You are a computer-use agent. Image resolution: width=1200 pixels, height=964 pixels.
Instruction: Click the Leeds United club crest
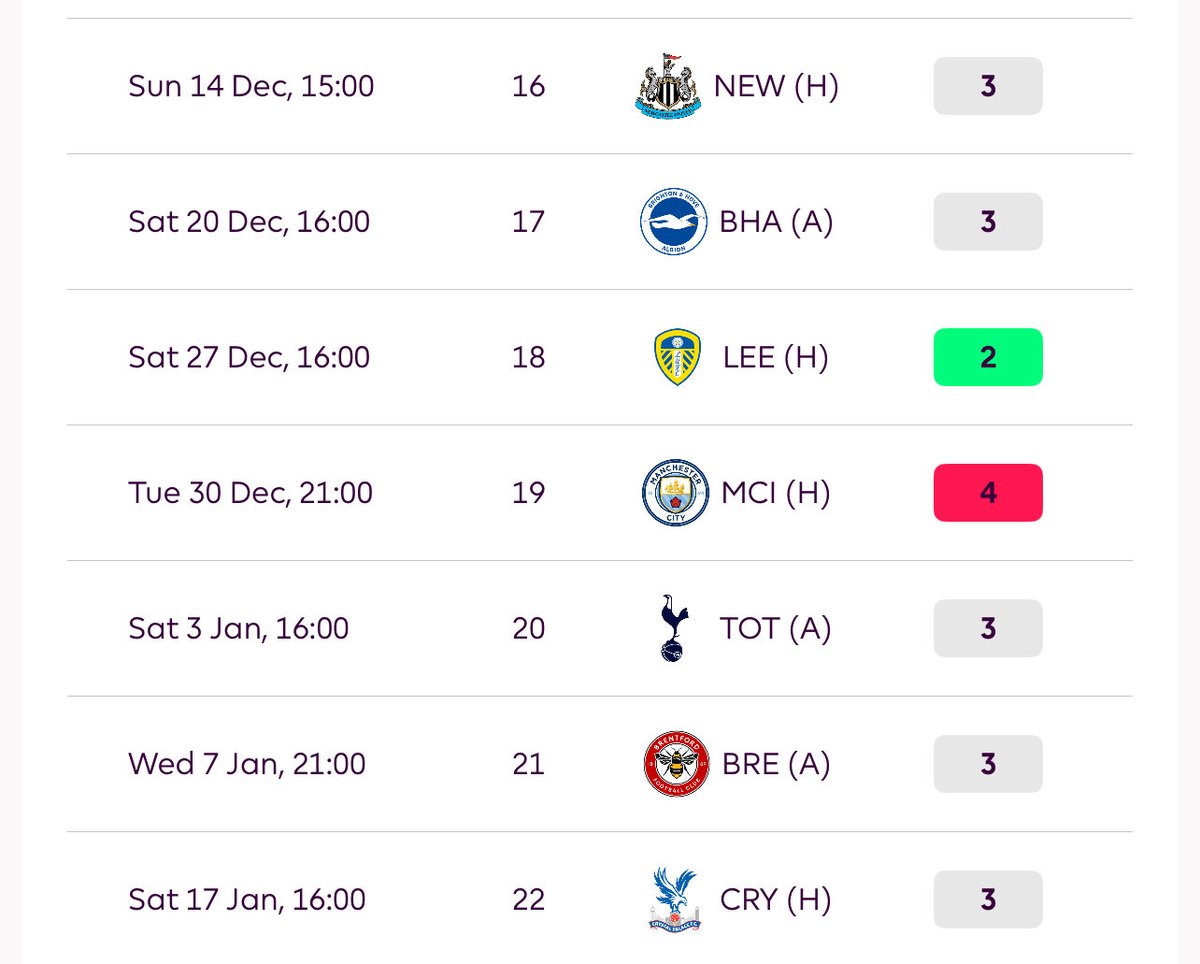pyautogui.click(x=677, y=357)
